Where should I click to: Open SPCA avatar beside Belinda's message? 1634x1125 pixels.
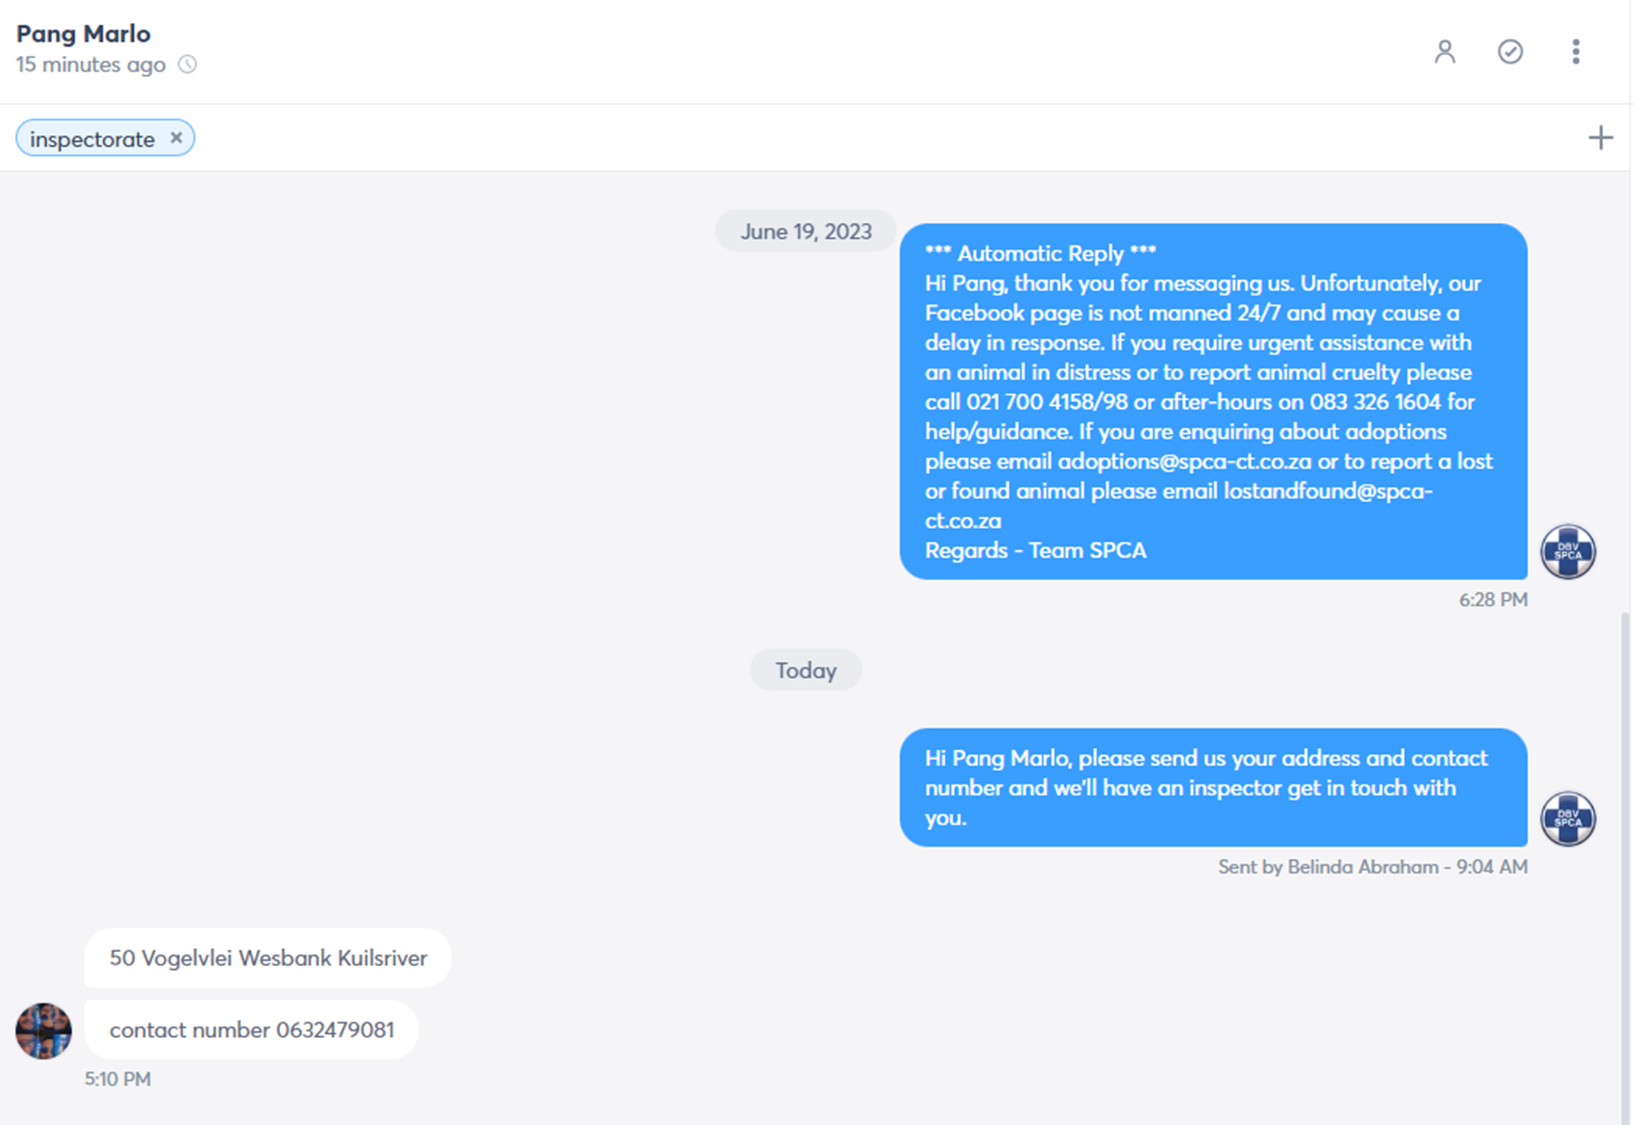[1567, 818]
